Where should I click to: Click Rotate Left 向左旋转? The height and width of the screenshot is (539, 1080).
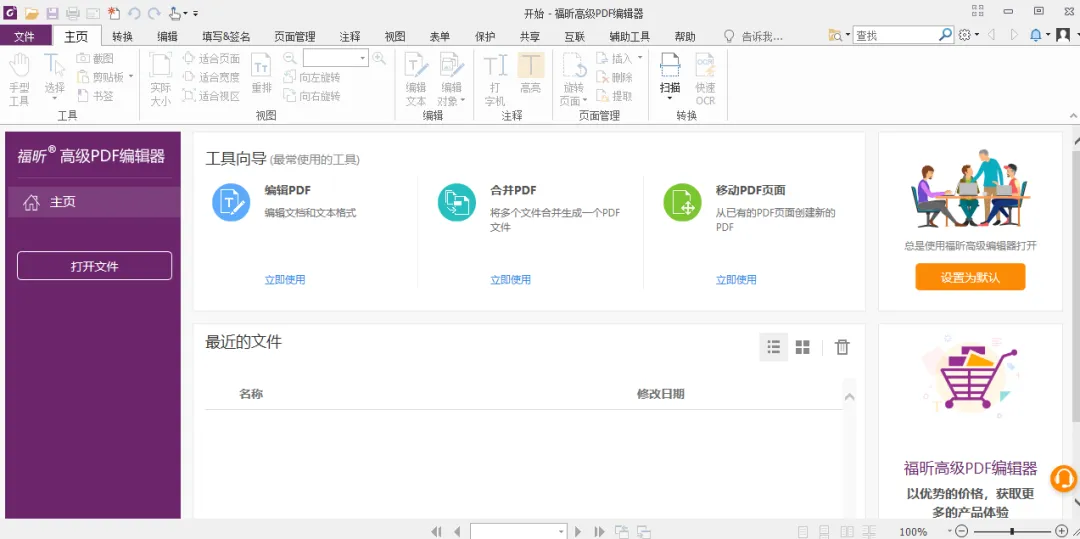[311, 77]
